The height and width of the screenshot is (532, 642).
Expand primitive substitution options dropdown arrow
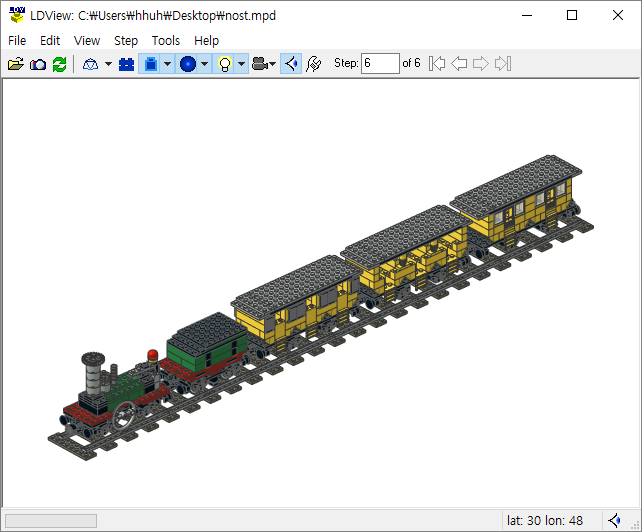click(205, 64)
